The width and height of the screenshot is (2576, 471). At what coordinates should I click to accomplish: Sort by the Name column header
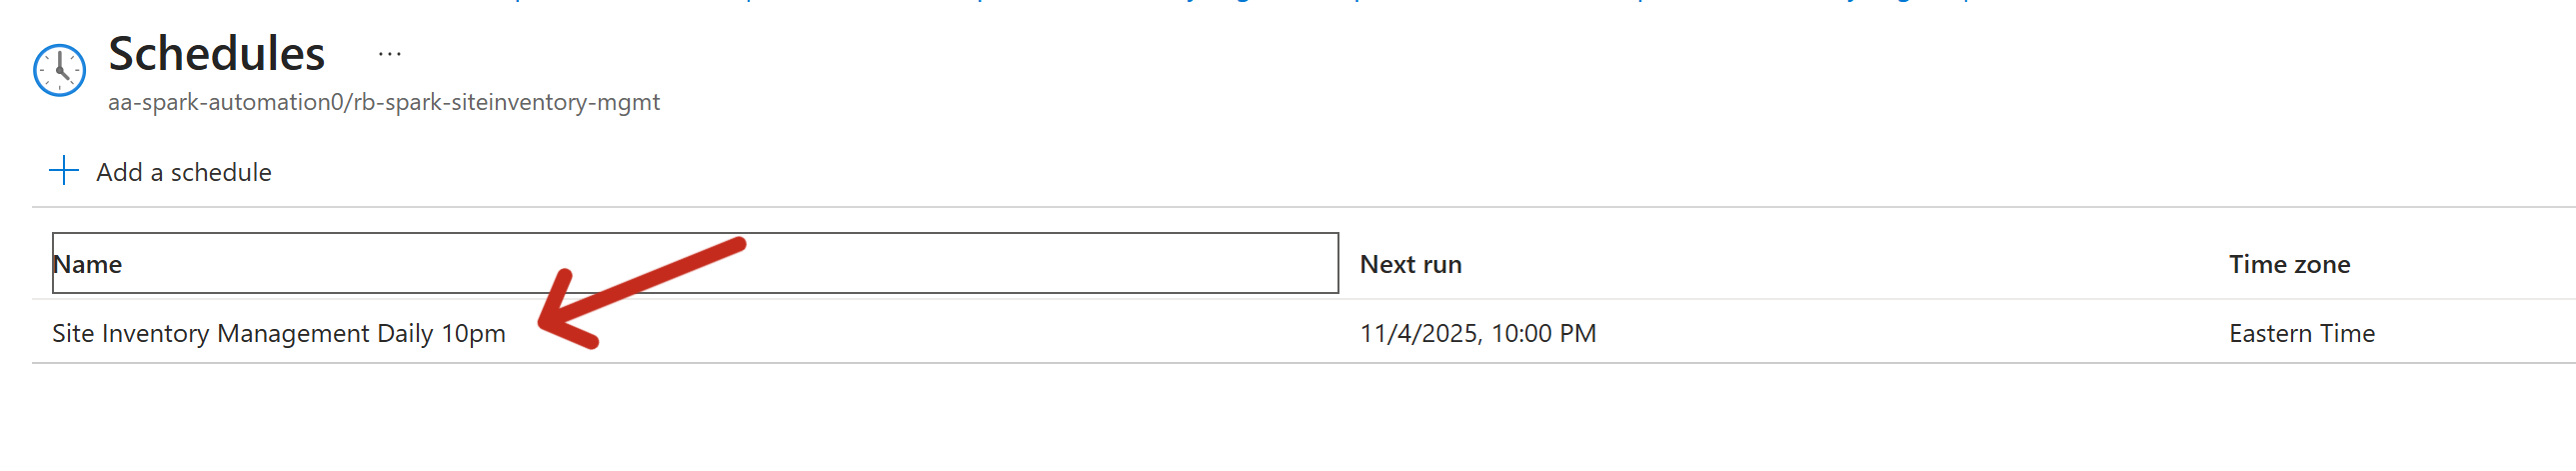(x=88, y=264)
